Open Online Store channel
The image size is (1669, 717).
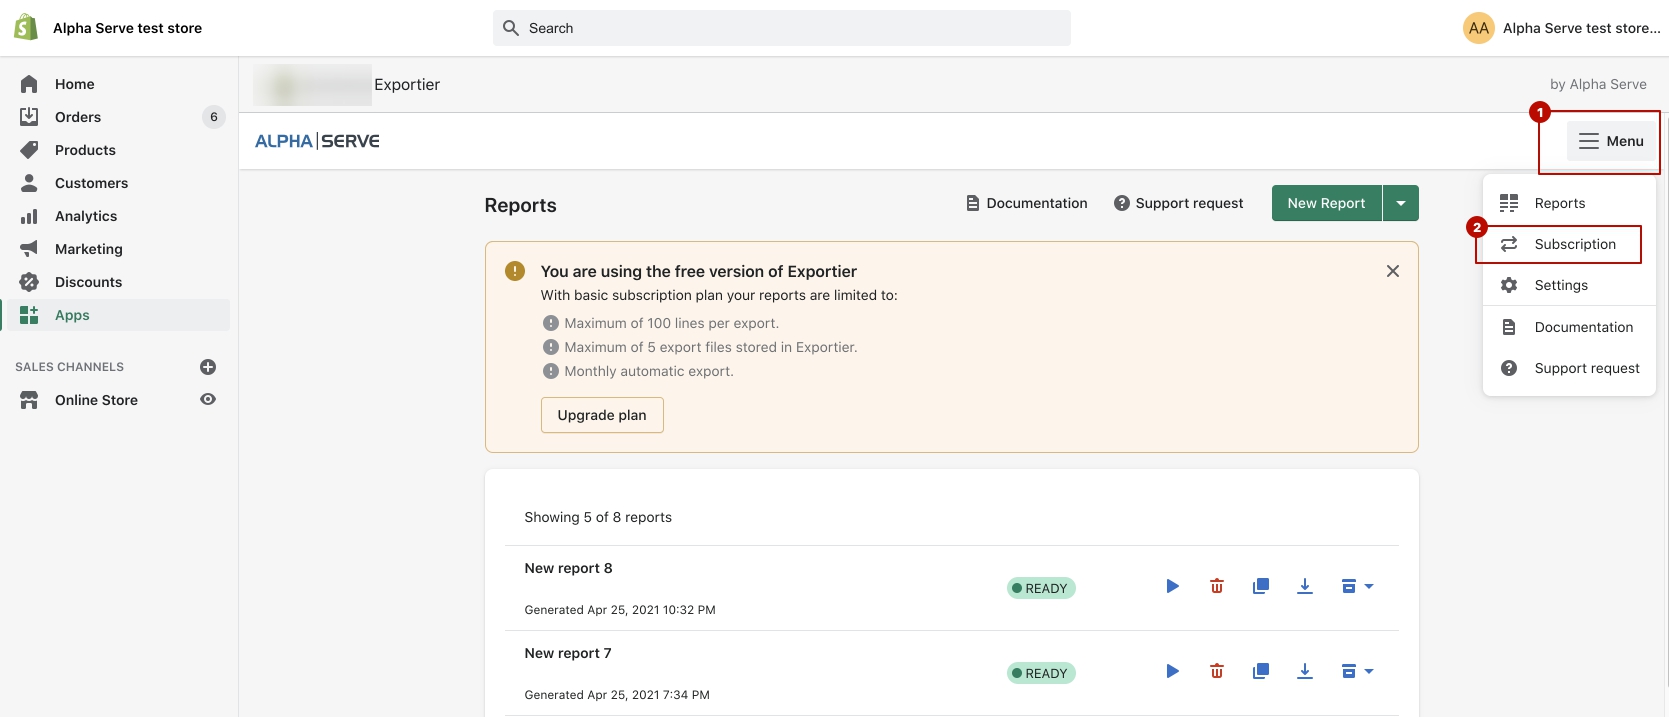point(96,400)
